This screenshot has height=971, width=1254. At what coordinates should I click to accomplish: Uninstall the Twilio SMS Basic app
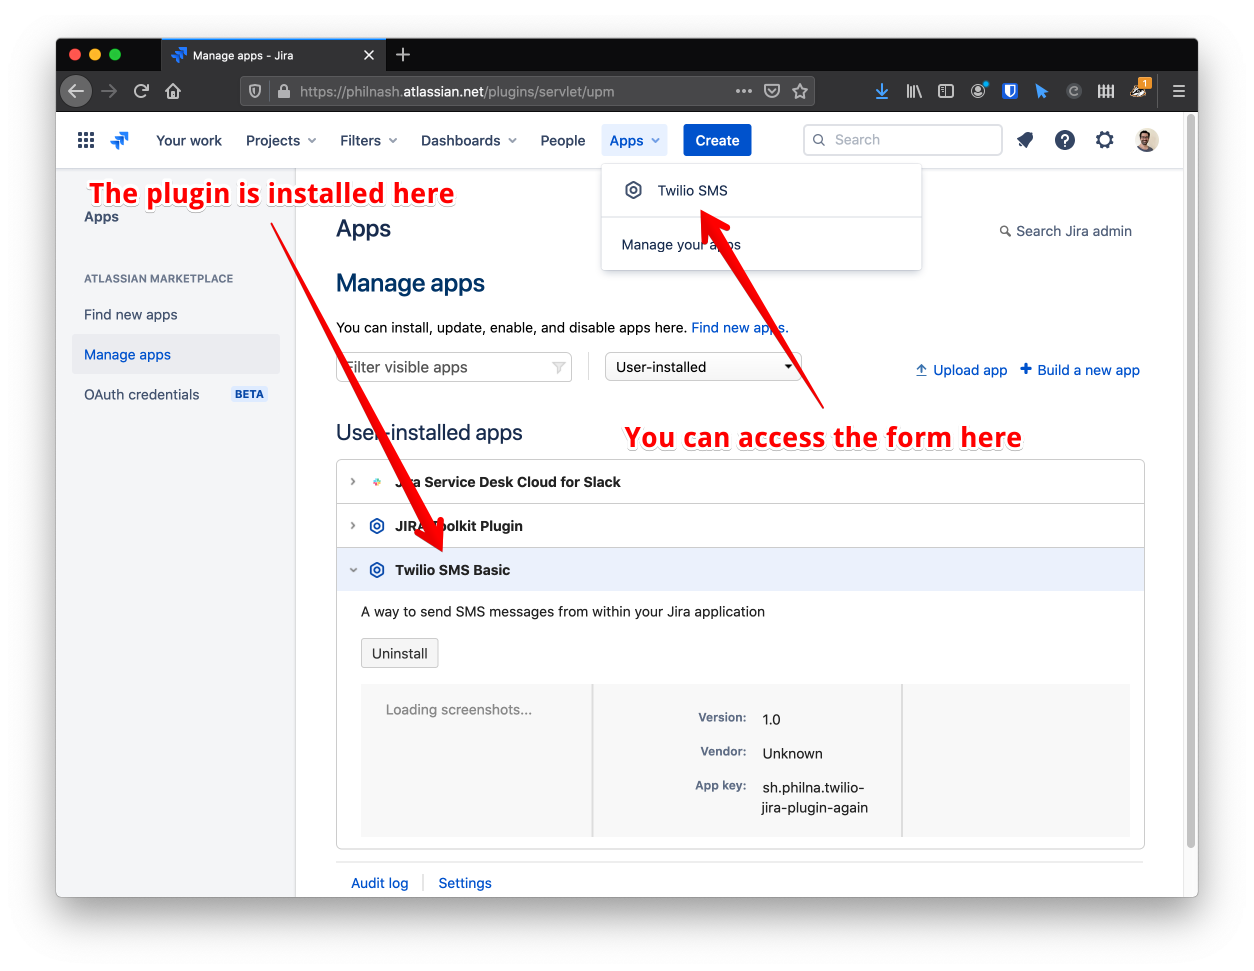click(399, 653)
